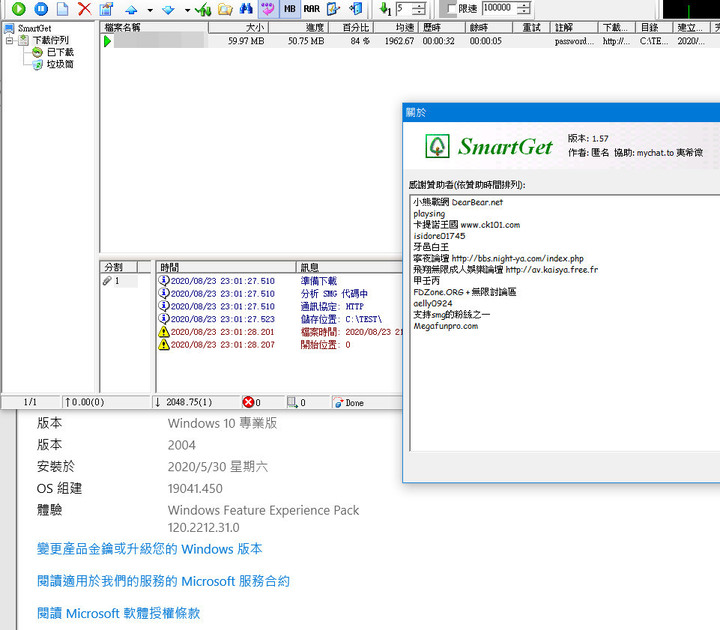
Task: Open task properties icon in toolbar
Action: pyautogui.click(x=106, y=9)
